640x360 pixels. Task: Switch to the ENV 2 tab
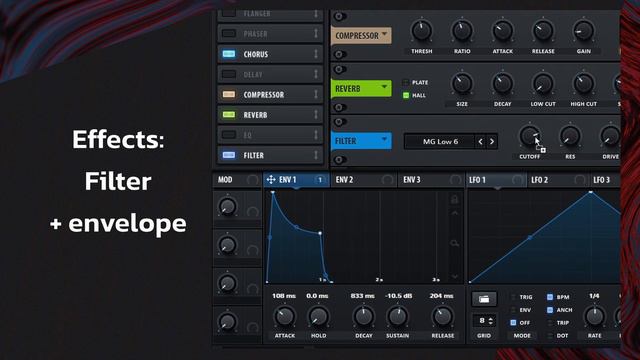pyautogui.click(x=364, y=180)
